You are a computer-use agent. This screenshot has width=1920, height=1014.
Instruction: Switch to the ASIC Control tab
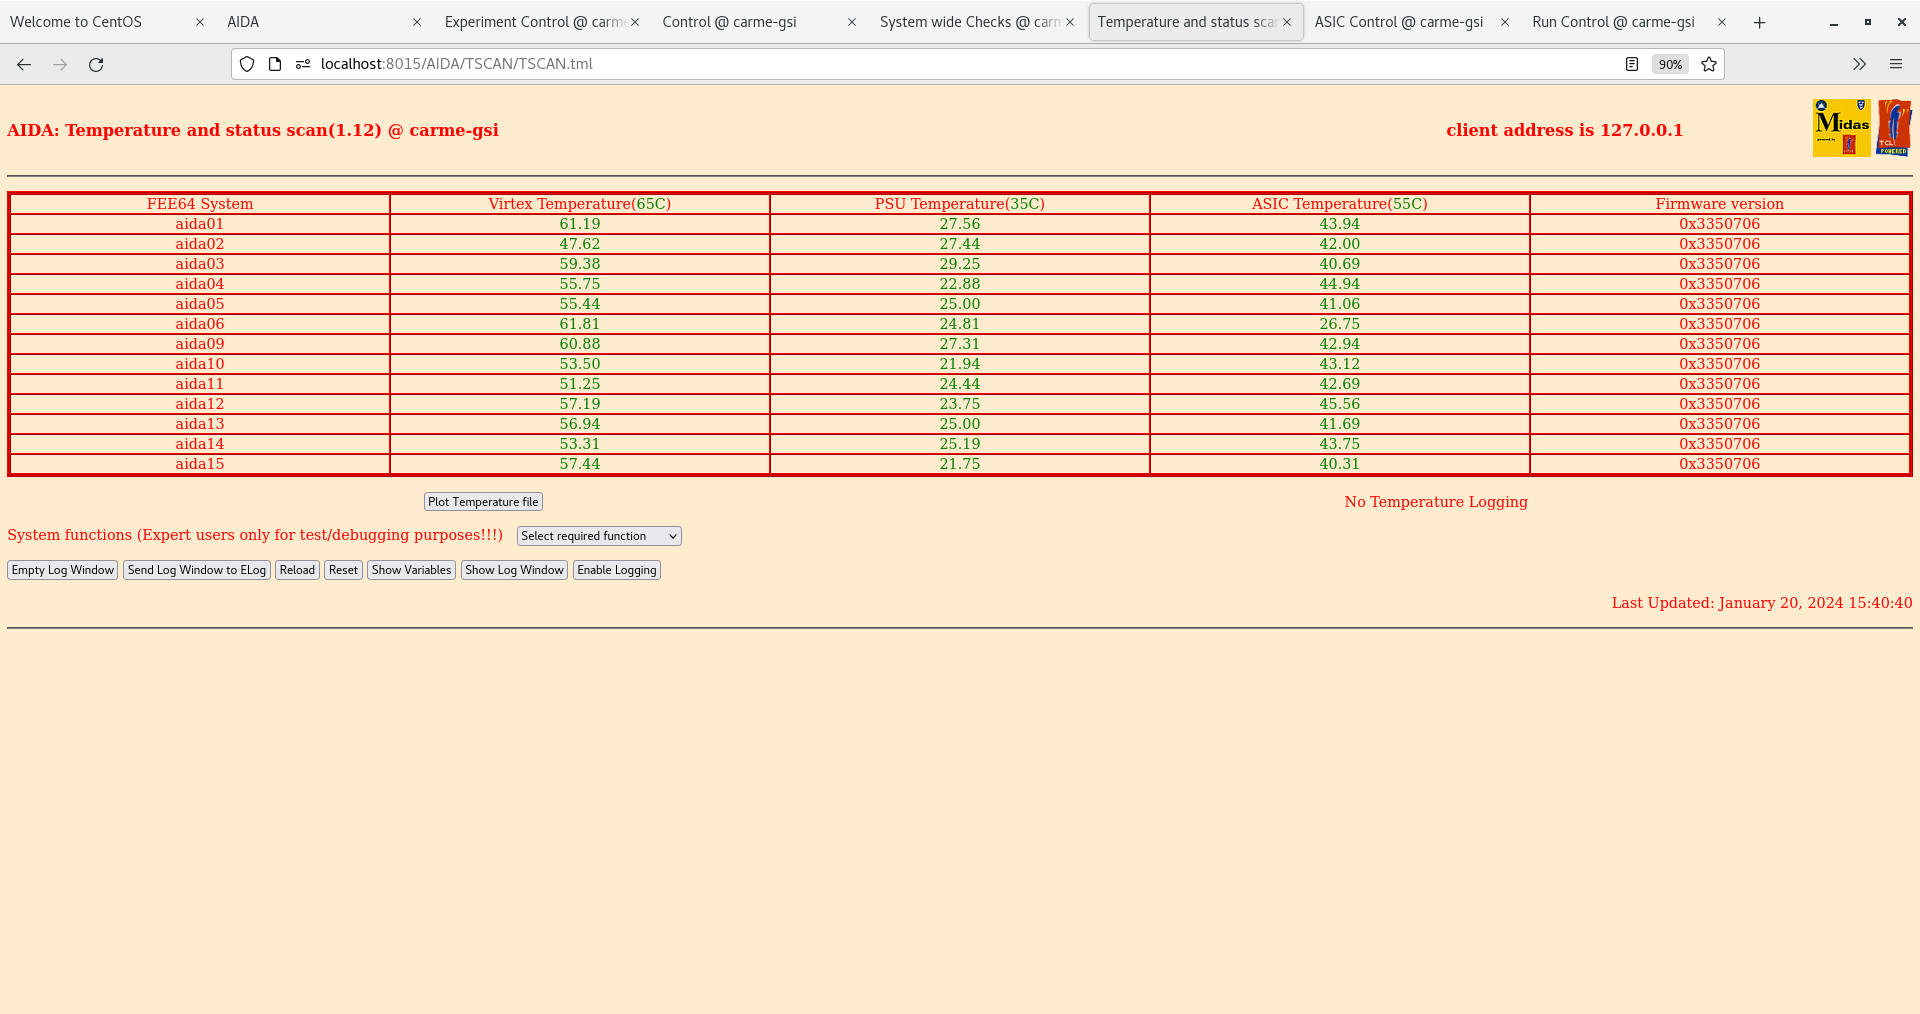coord(1398,22)
